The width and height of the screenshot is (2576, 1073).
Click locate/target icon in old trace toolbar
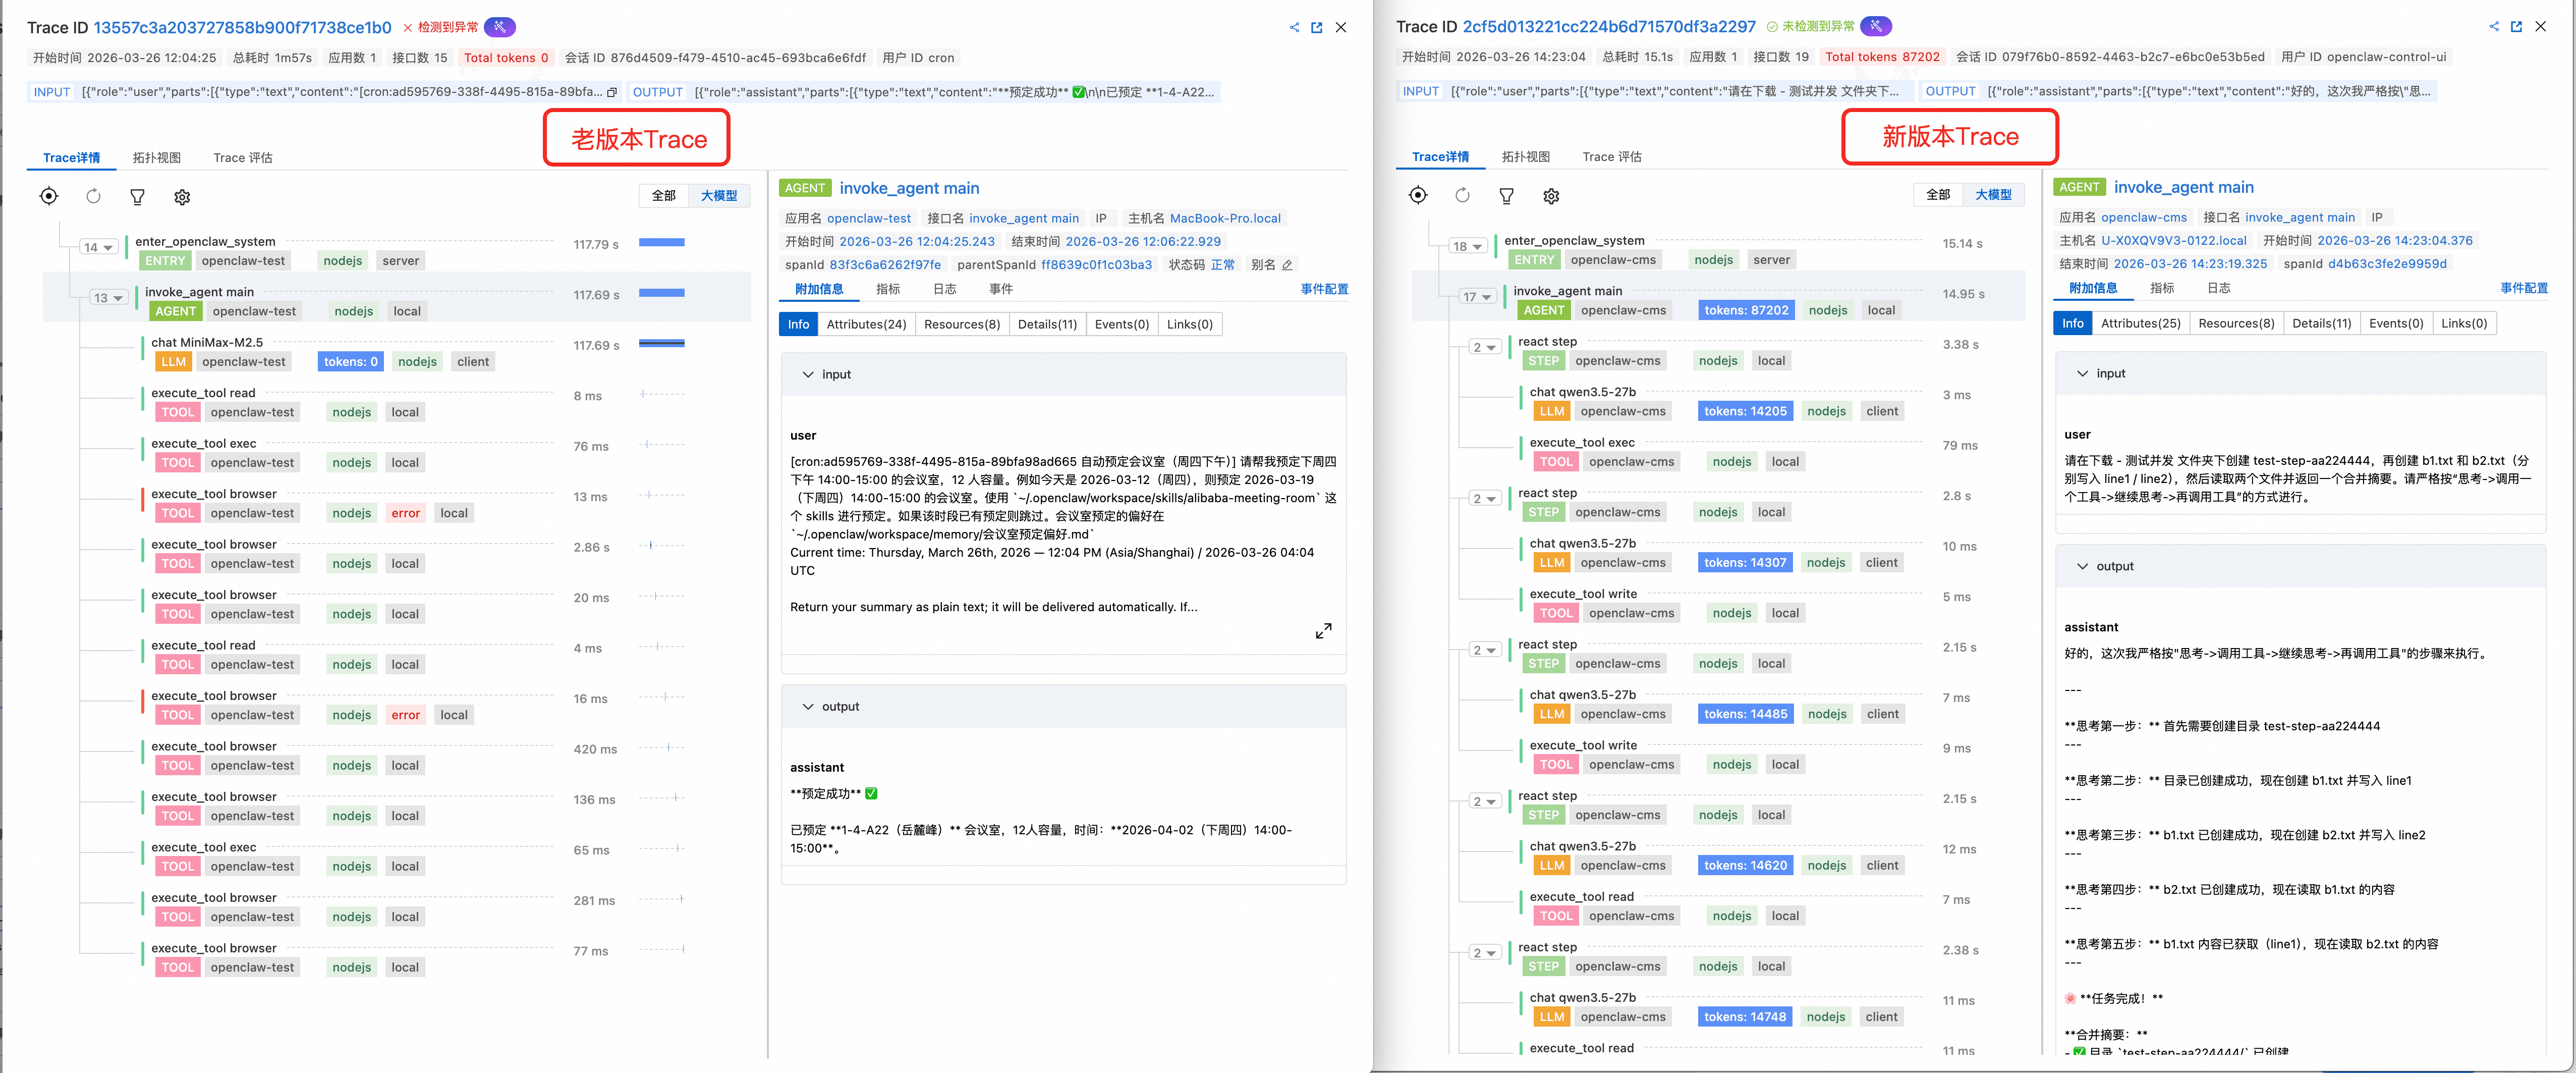[49, 196]
